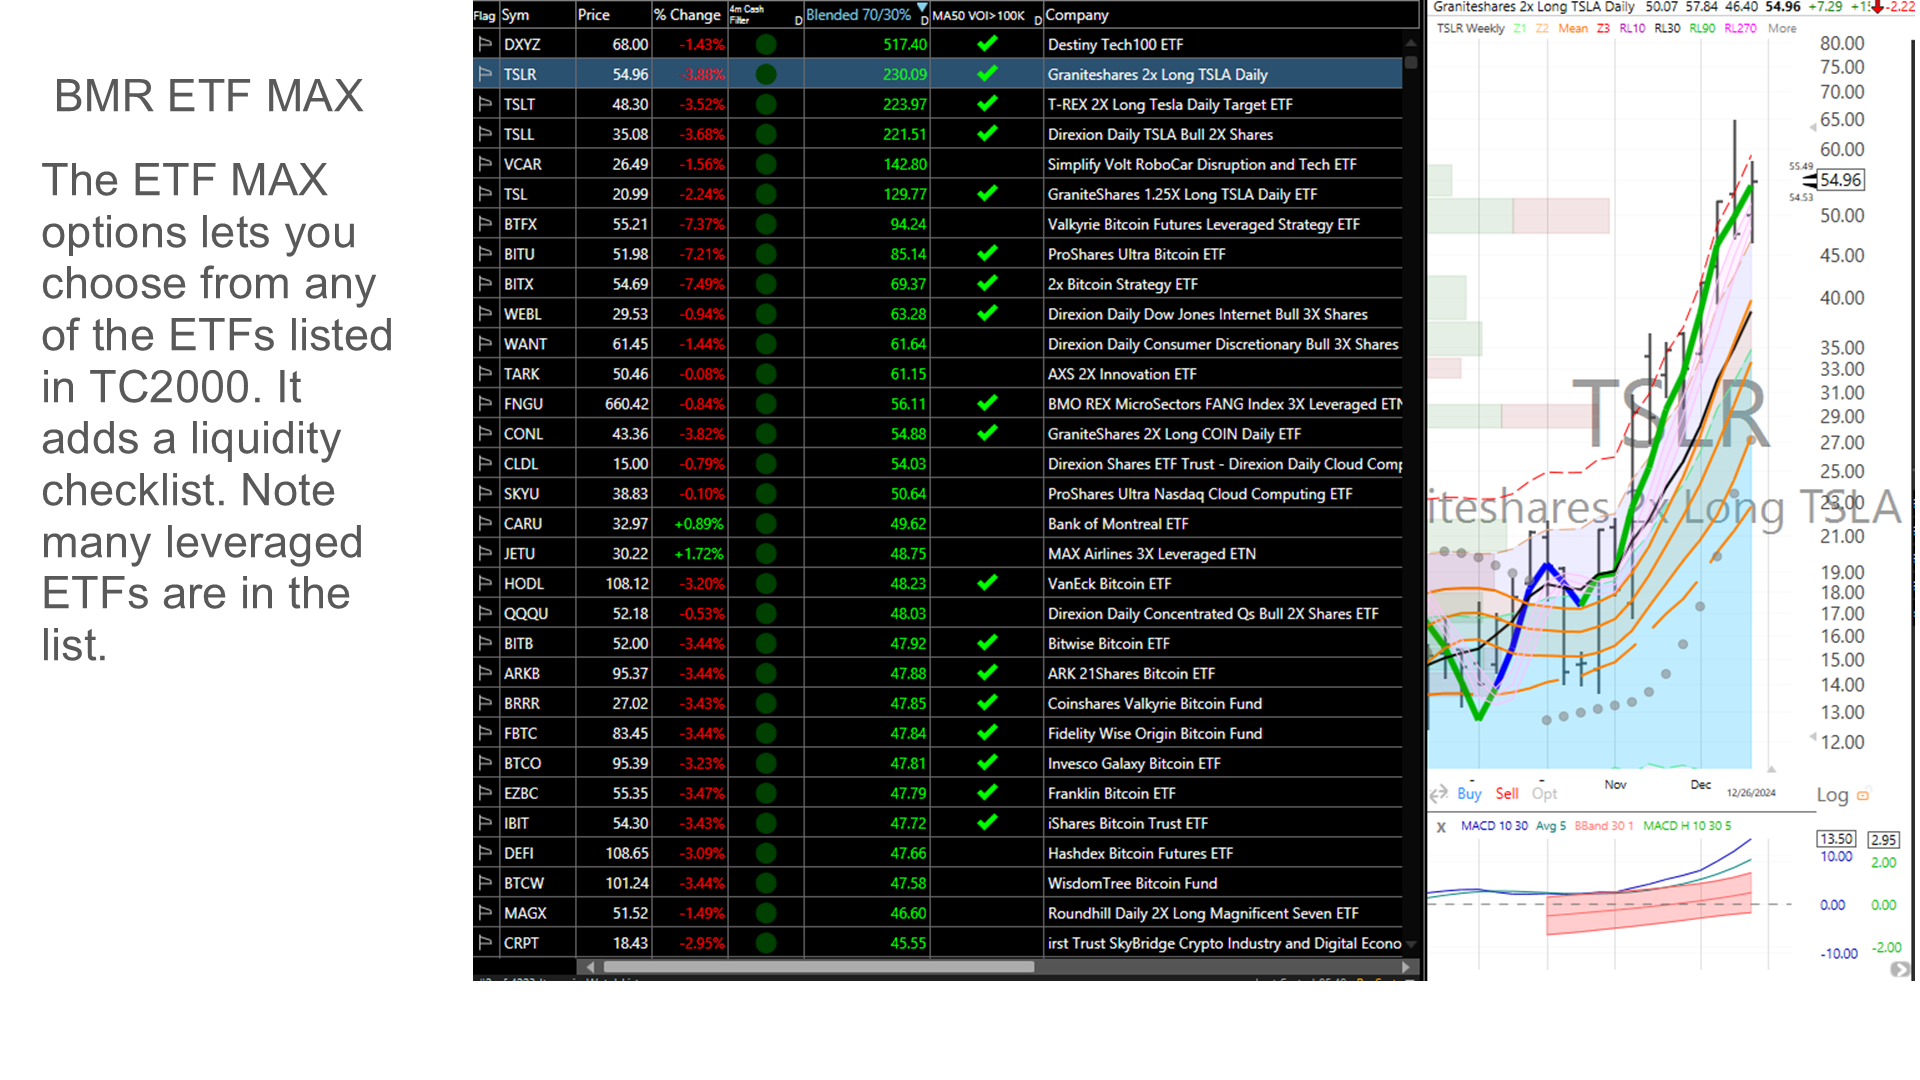Toggle Log scaling on the price chart
Image resolution: width=1920 pixels, height=1080 pixels.
1834,795
